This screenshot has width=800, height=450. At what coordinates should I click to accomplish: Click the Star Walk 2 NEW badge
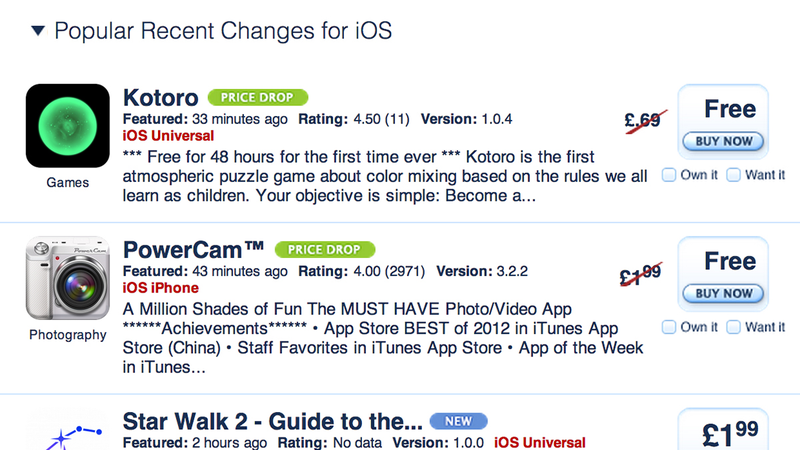[459, 421]
